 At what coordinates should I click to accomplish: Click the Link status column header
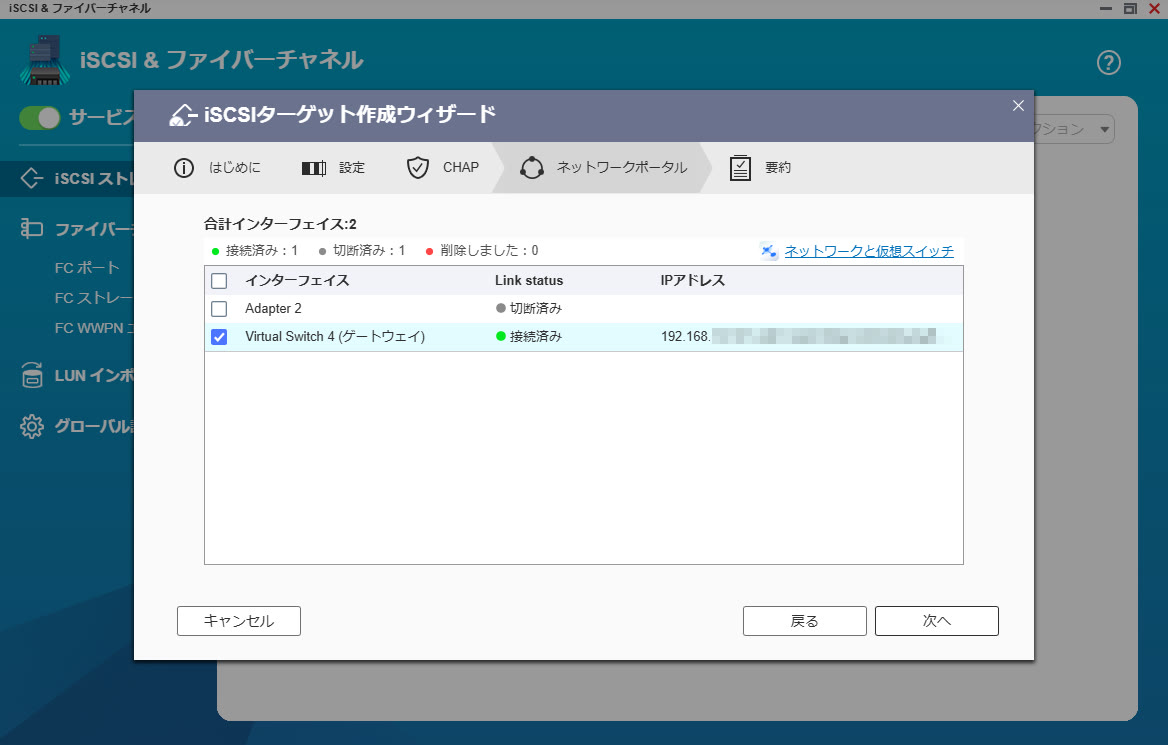529,281
